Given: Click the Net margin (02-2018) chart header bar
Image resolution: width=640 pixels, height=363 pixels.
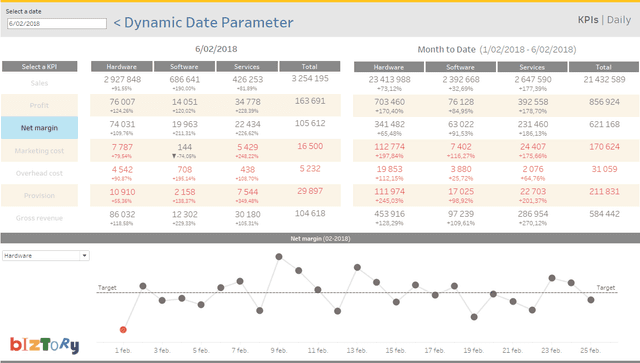Looking at the screenshot, I should (x=320, y=238).
